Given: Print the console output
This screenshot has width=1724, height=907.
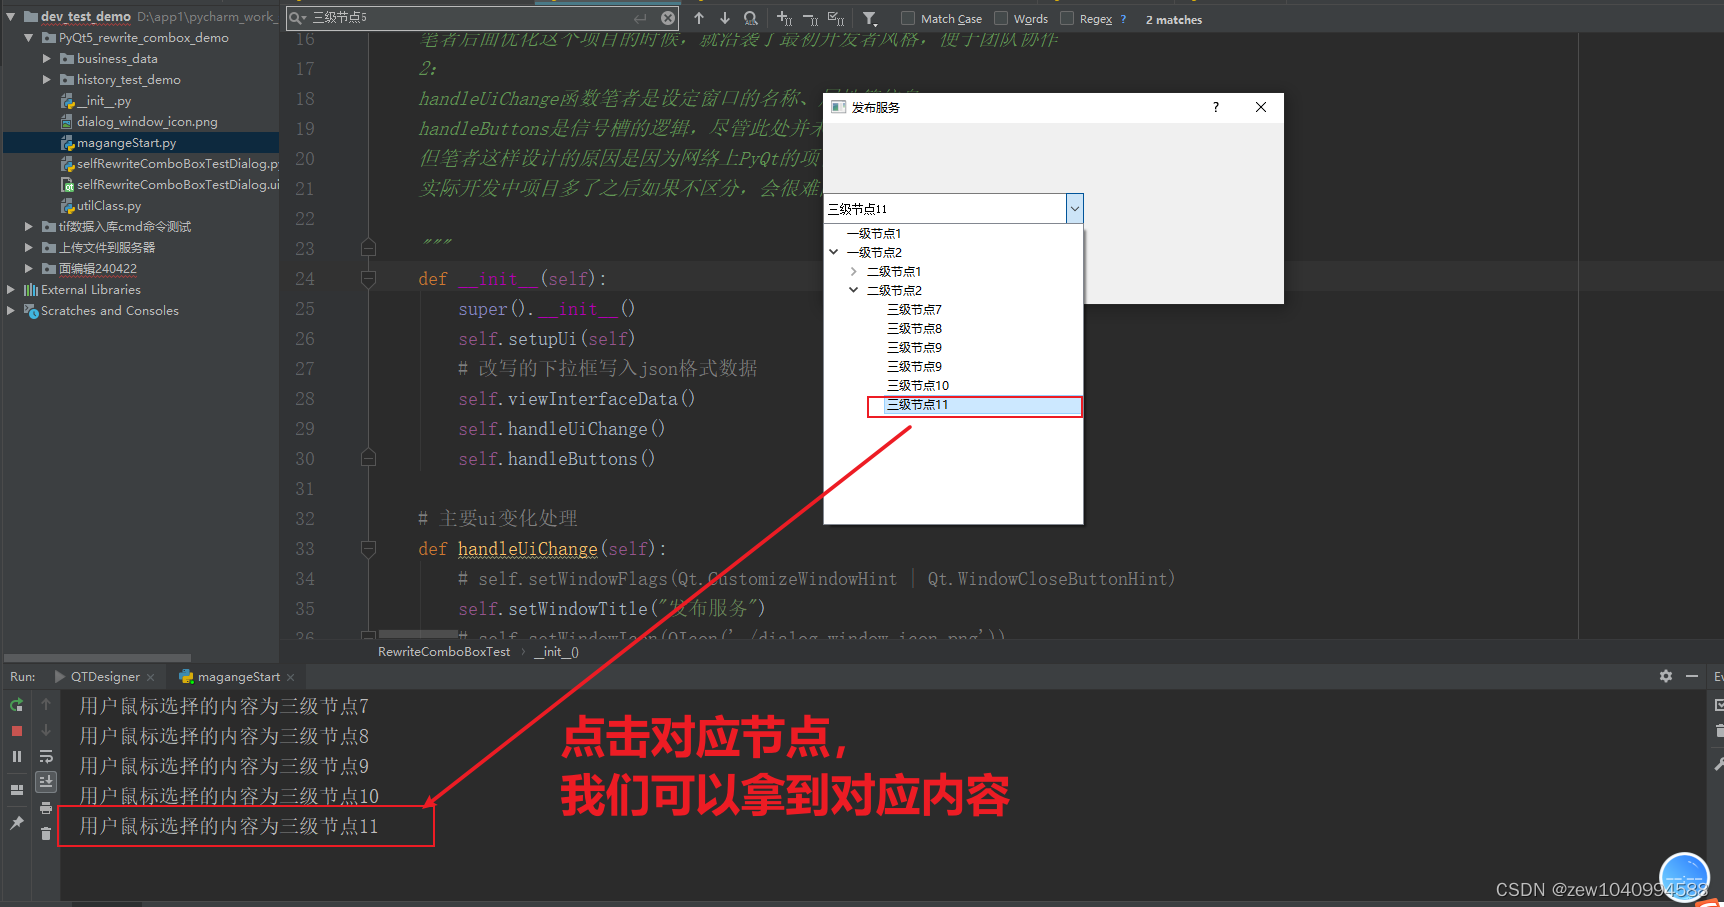Looking at the screenshot, I should tap(46, 809).
